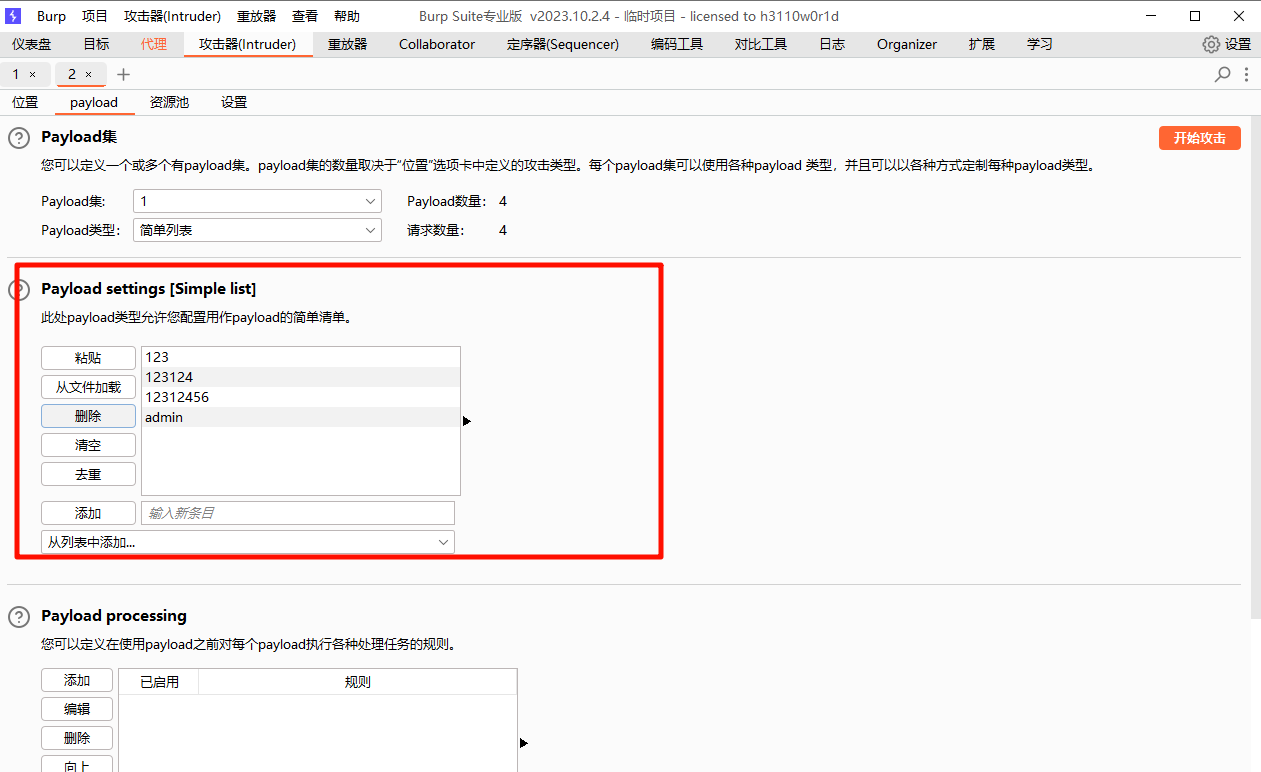Select the 攻击器(Intruder) main tab
This screenshot has width=1261, height=772.
247,44
